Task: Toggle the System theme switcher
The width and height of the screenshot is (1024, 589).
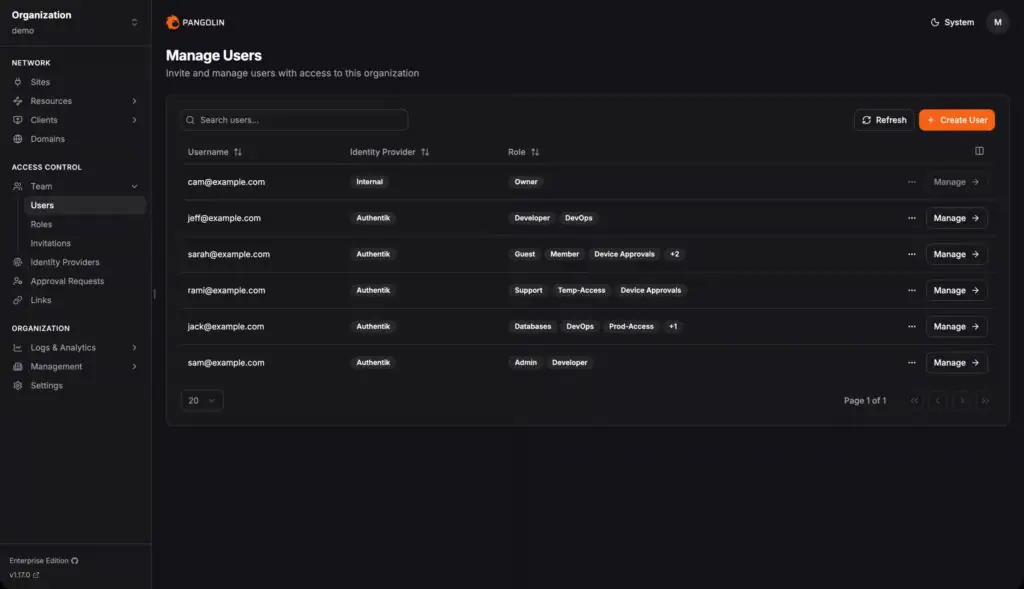Action: pos(951,22)
